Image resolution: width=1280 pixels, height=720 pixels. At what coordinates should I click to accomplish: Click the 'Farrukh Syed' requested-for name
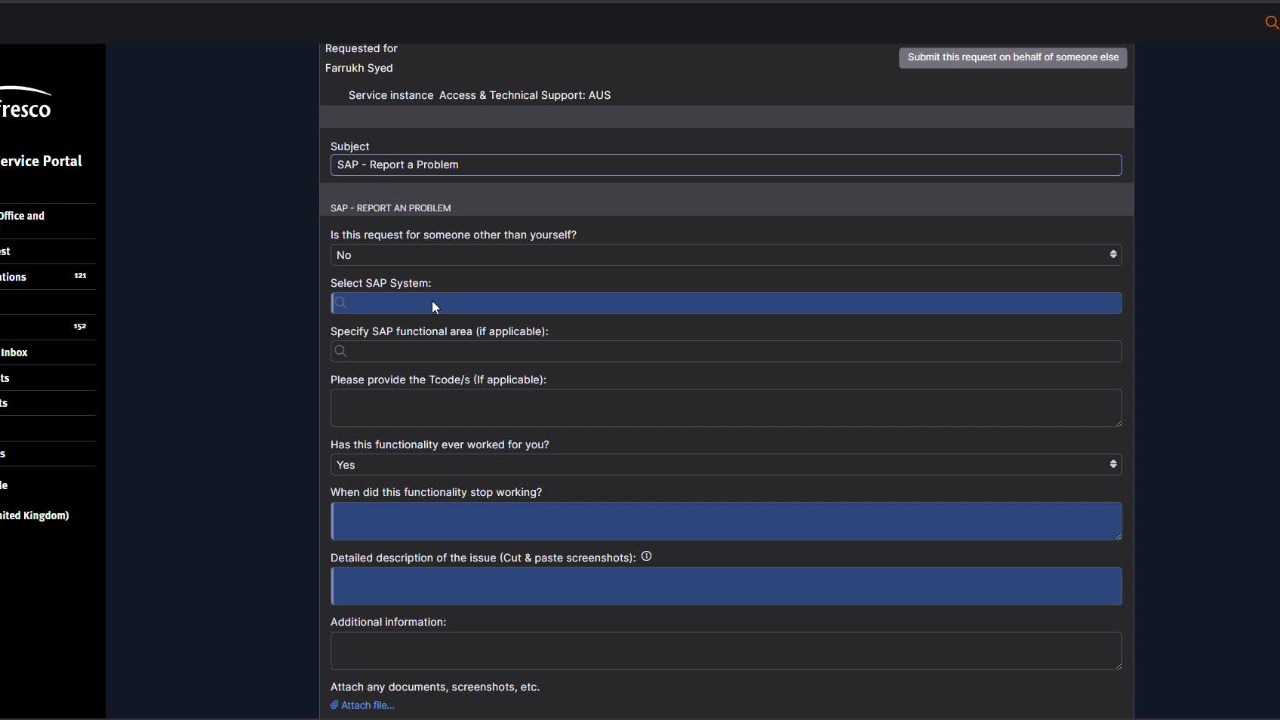pos(359,68)
